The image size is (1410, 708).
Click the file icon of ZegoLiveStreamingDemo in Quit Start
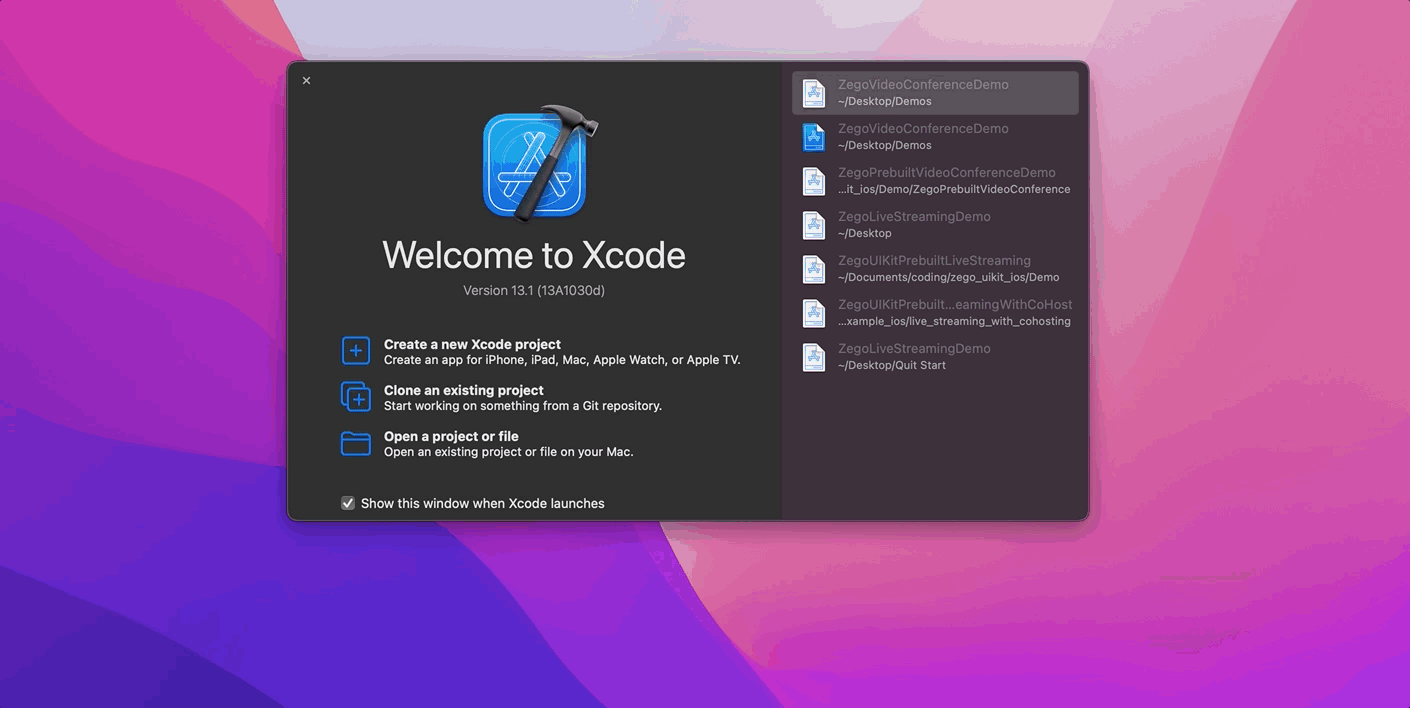(814, 357)
